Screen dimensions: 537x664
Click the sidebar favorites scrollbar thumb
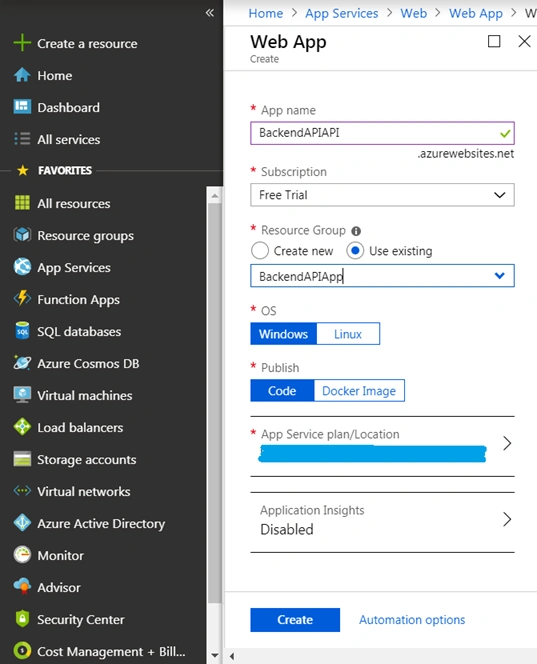point(214,403)
